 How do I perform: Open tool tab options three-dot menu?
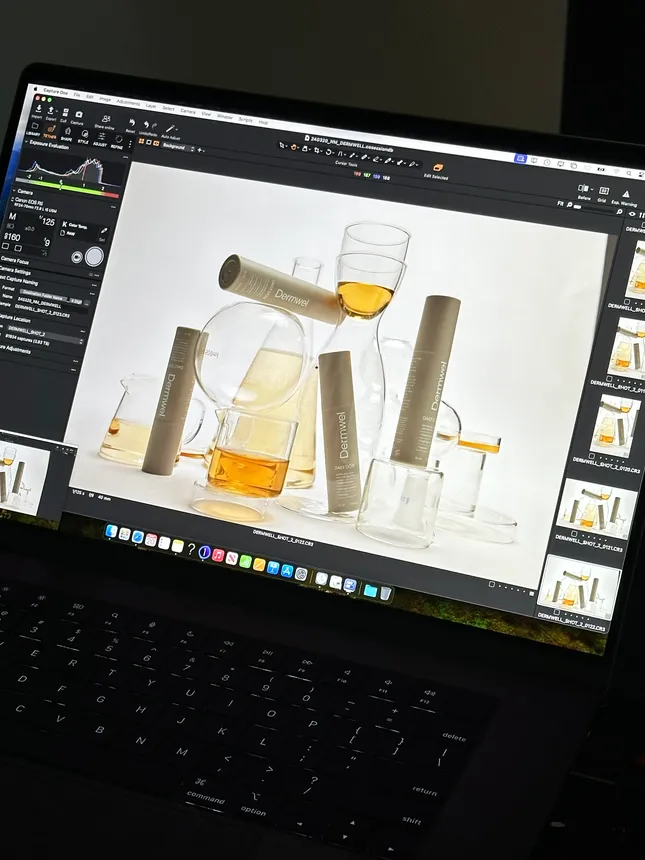(x=130, y=144)
